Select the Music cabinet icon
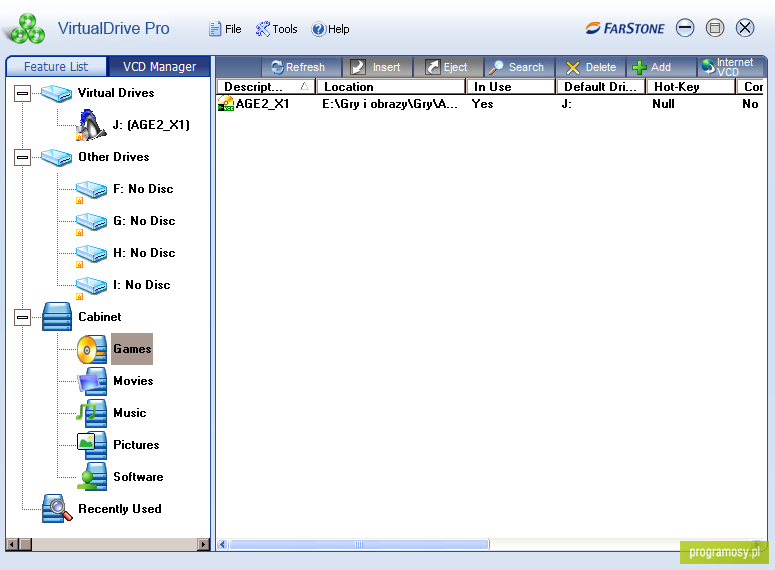This screenshot has width=775, height=570. pos(92,413)
